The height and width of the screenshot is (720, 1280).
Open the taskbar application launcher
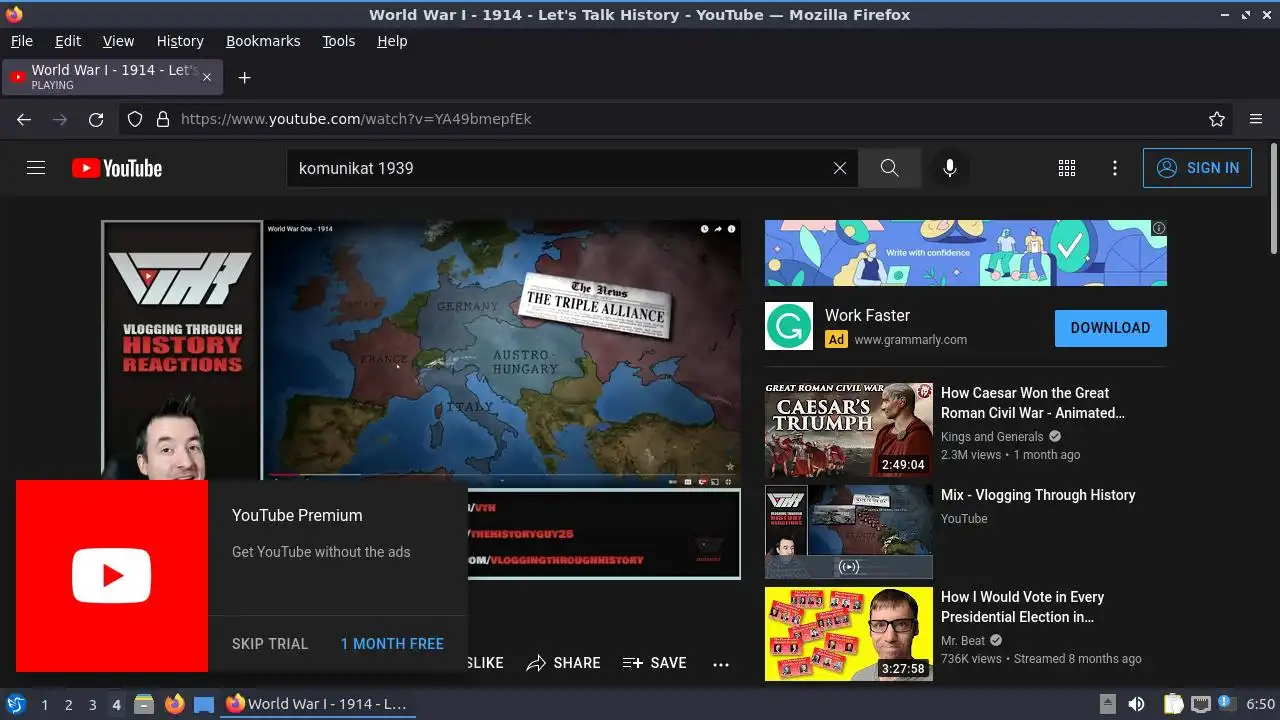[x=15, y=704]
